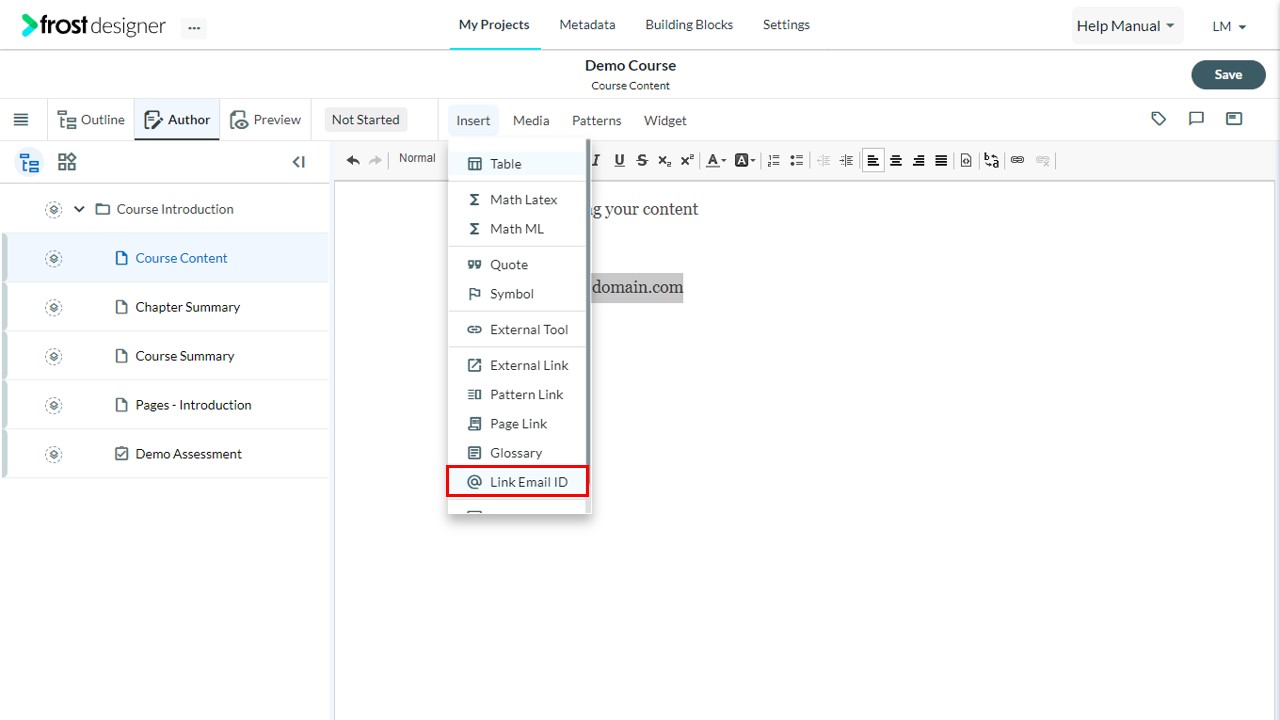The width and height of the screenshot is (1280, 720).
Task: Center align the text
Action: coord(896,160)
